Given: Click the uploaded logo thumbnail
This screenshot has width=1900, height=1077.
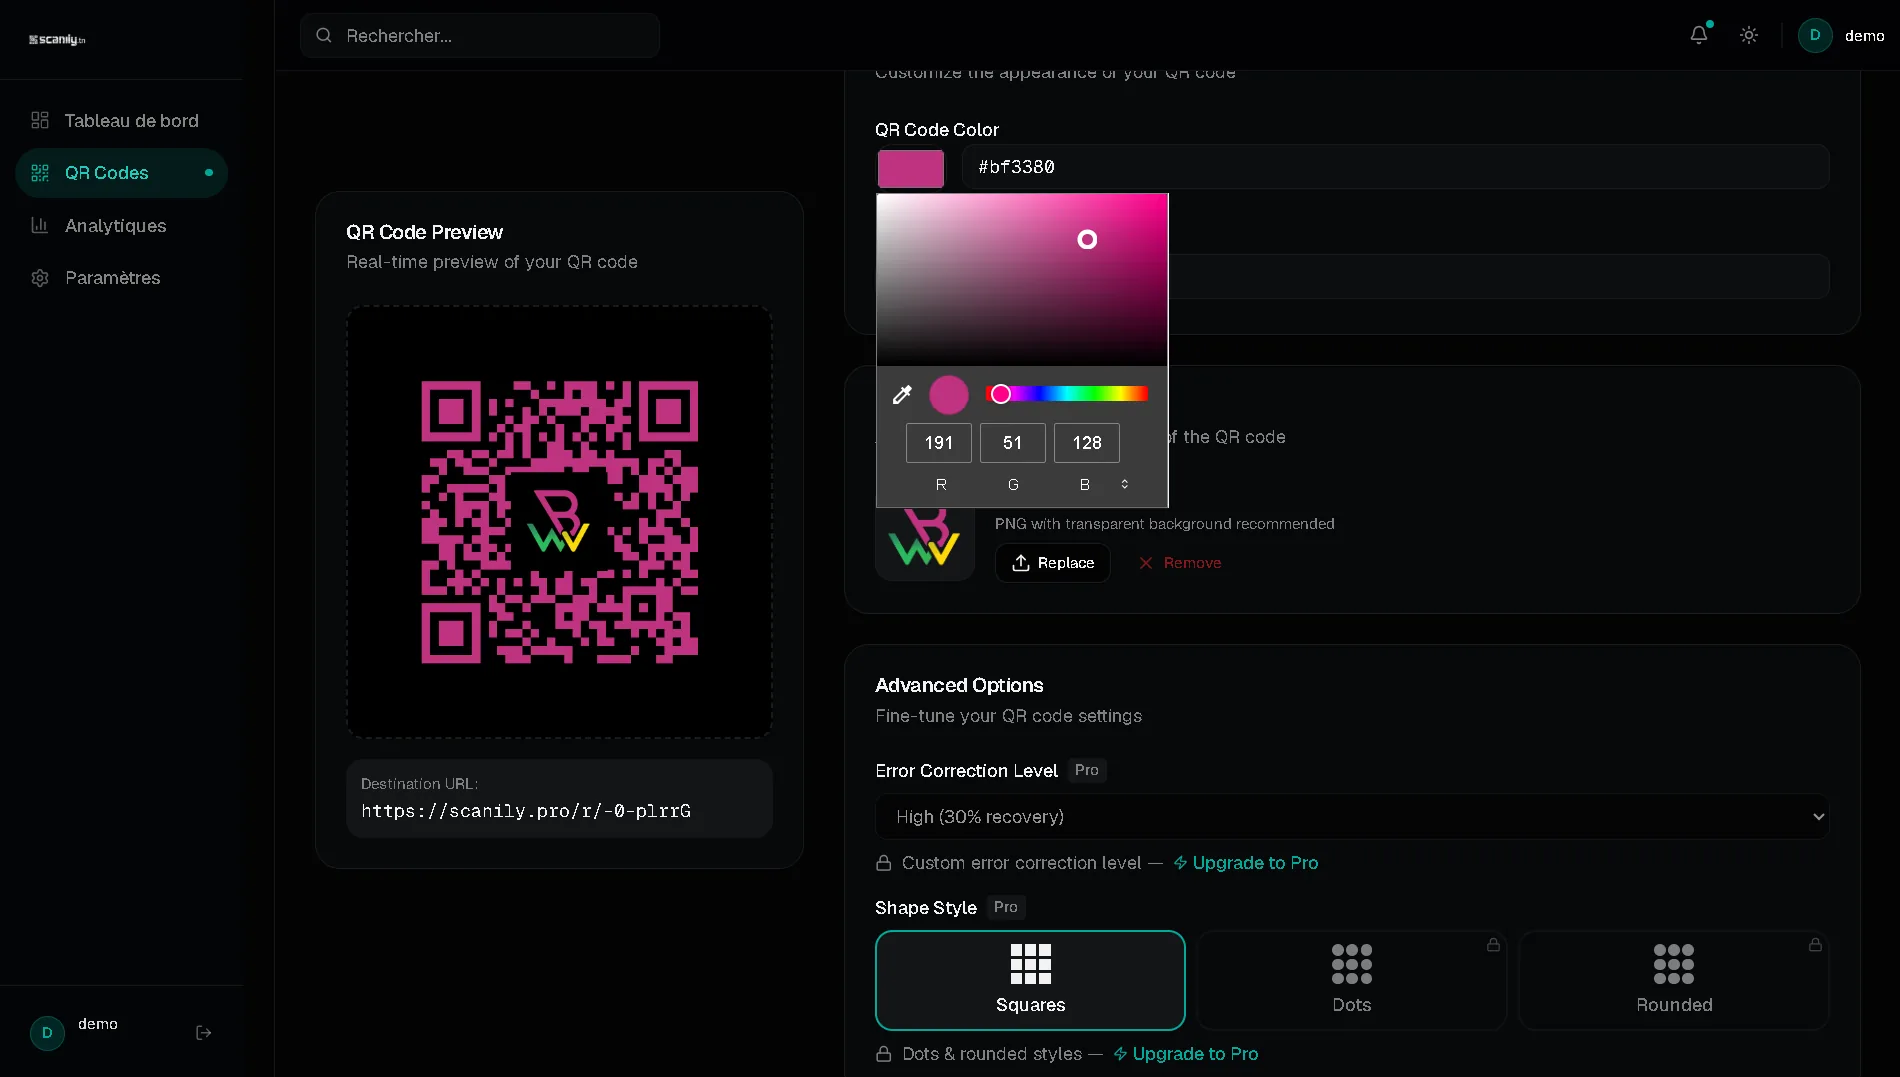Looking at the screenshot, I should (x=925, y=545).
